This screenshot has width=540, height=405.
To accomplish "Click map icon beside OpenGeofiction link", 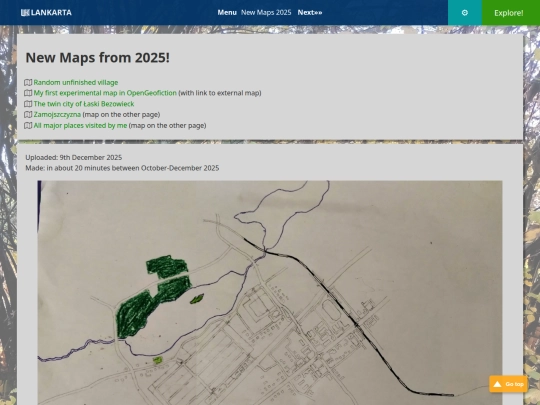I will 28,93.
